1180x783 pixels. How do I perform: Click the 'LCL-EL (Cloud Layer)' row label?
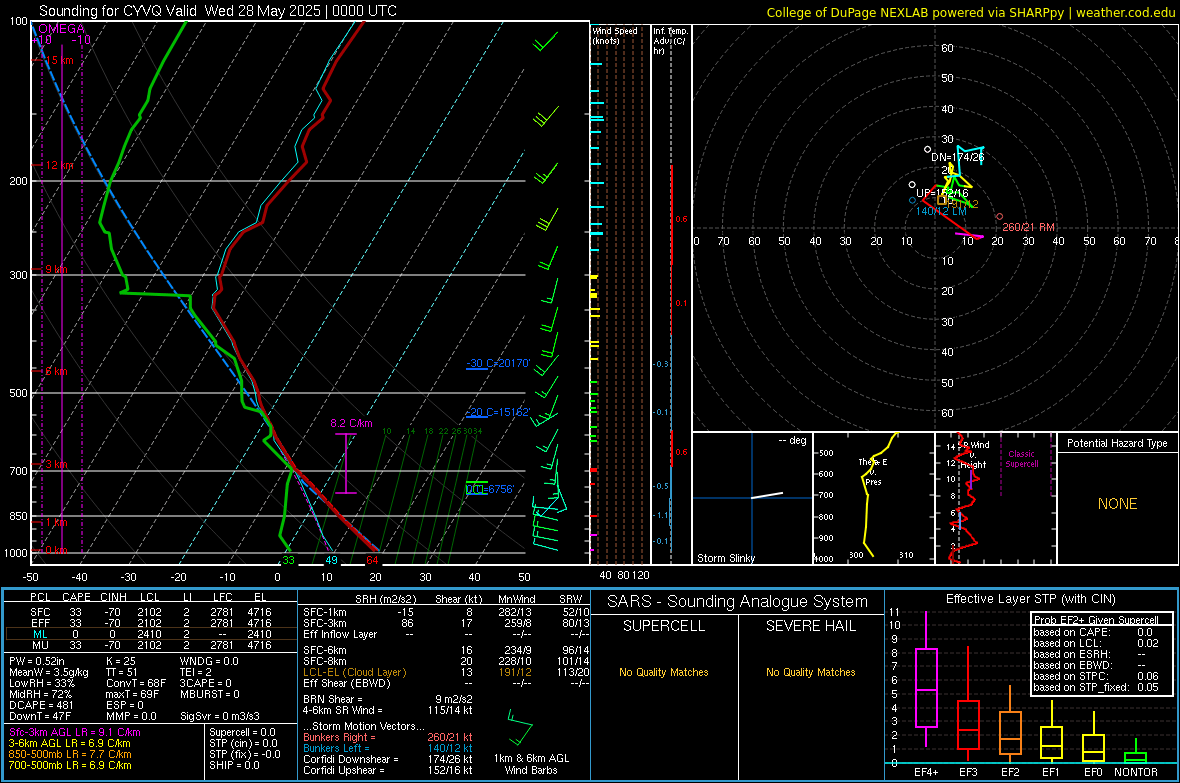[354, 672]
